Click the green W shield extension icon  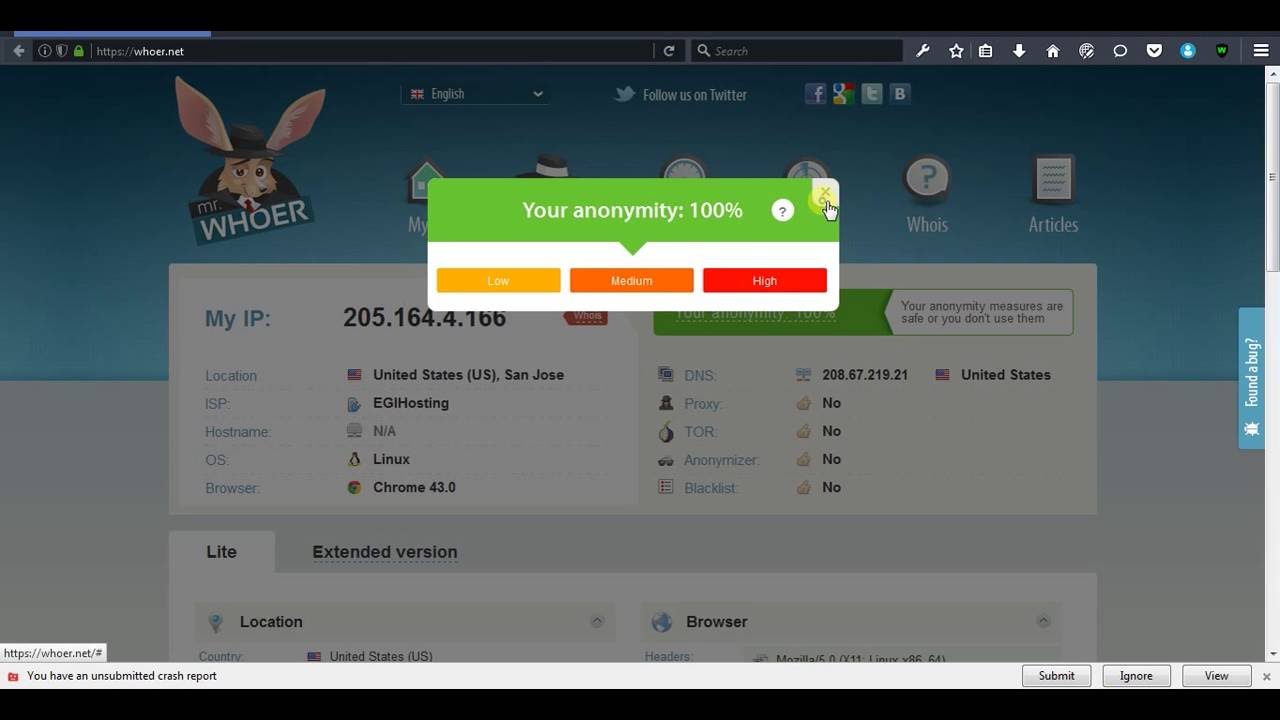pos(1222,51)
